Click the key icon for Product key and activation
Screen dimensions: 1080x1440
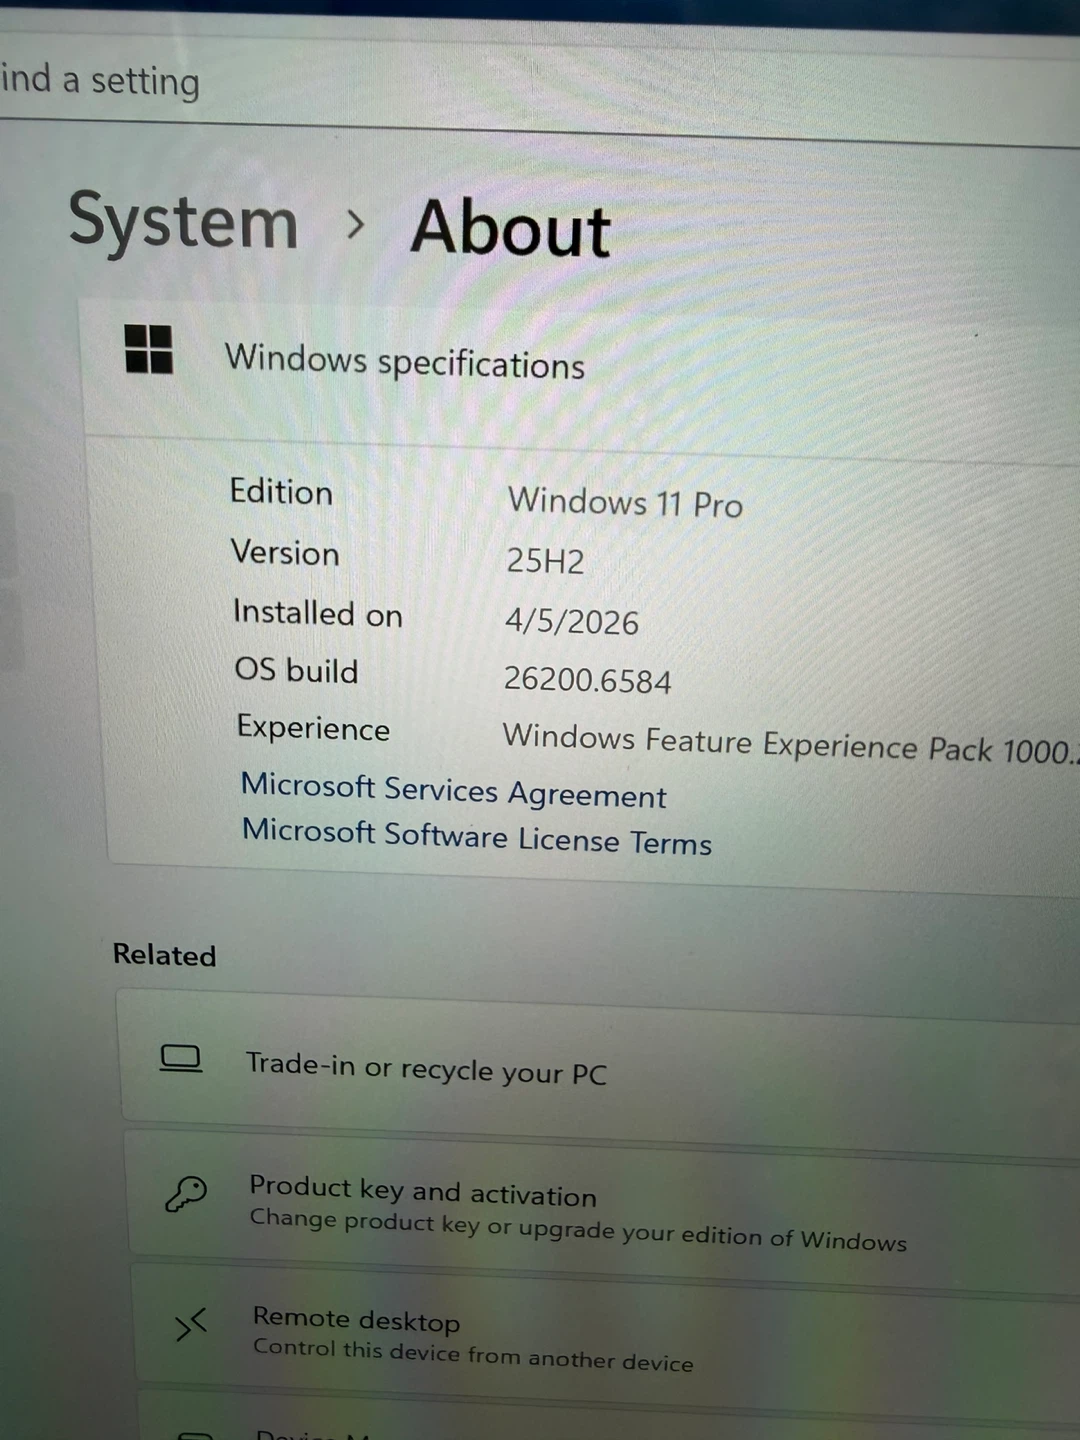(x=186, y=1194)
